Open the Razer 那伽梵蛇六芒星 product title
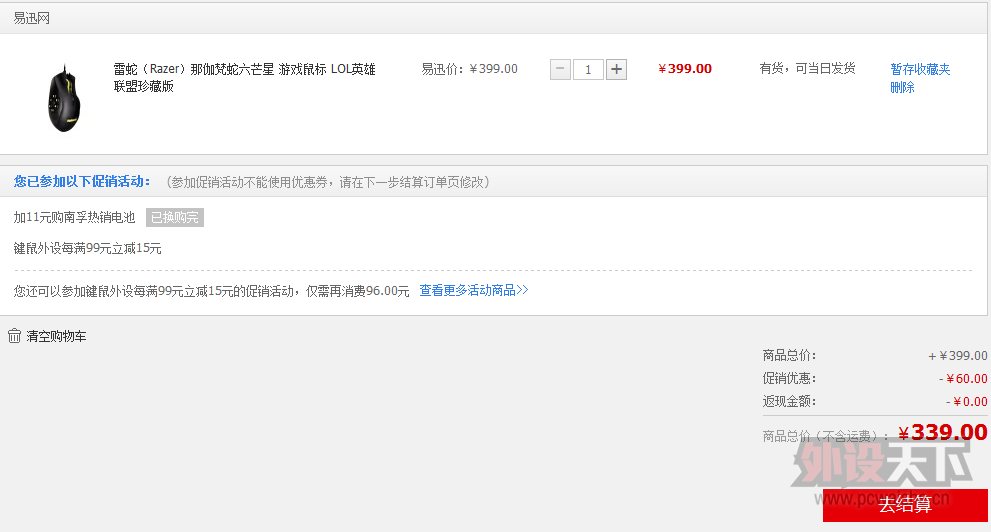Image resolution: width=991 pixels, height=532 pixels. (x=245, y=77)
